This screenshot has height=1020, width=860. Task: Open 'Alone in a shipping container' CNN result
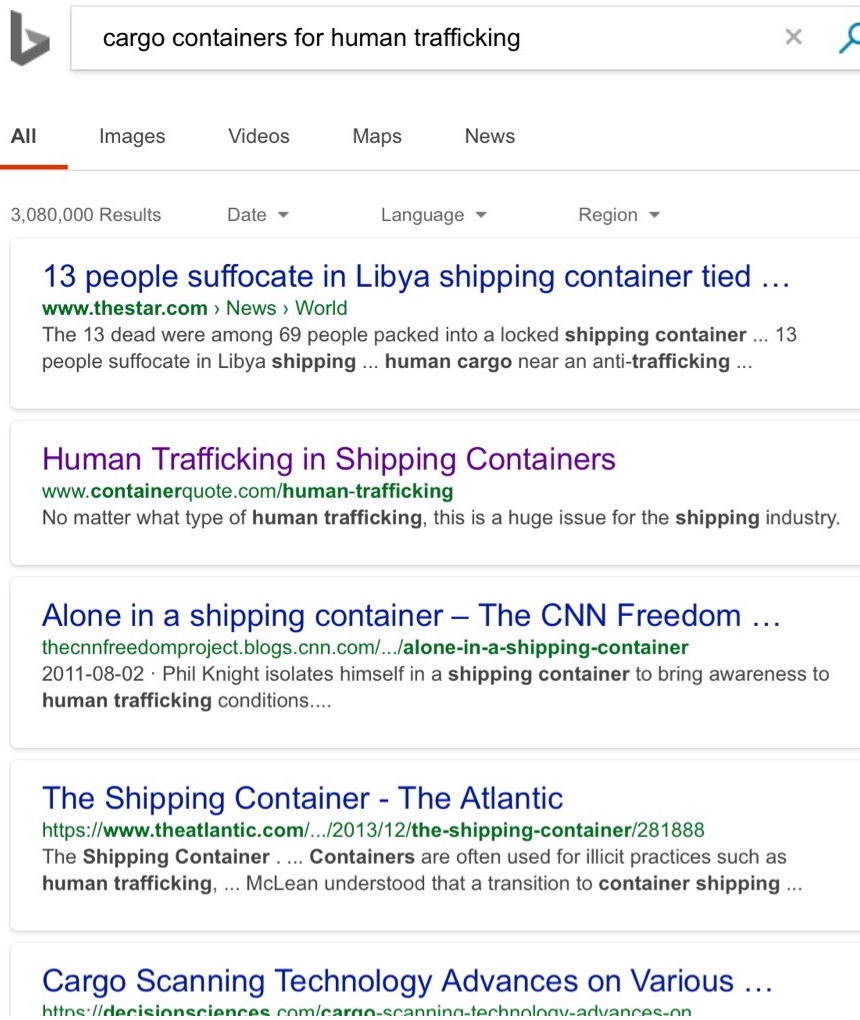click(411, 615)
